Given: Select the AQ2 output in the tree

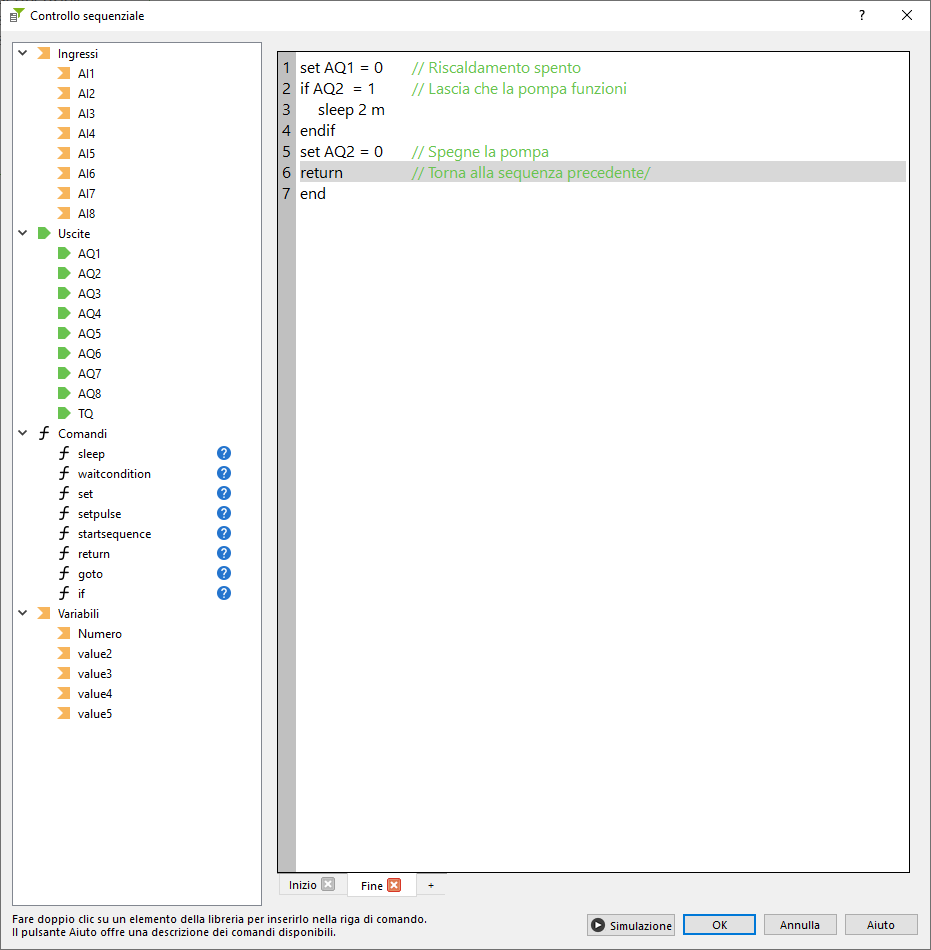Looking at the screenshot, I should point(89,273).
